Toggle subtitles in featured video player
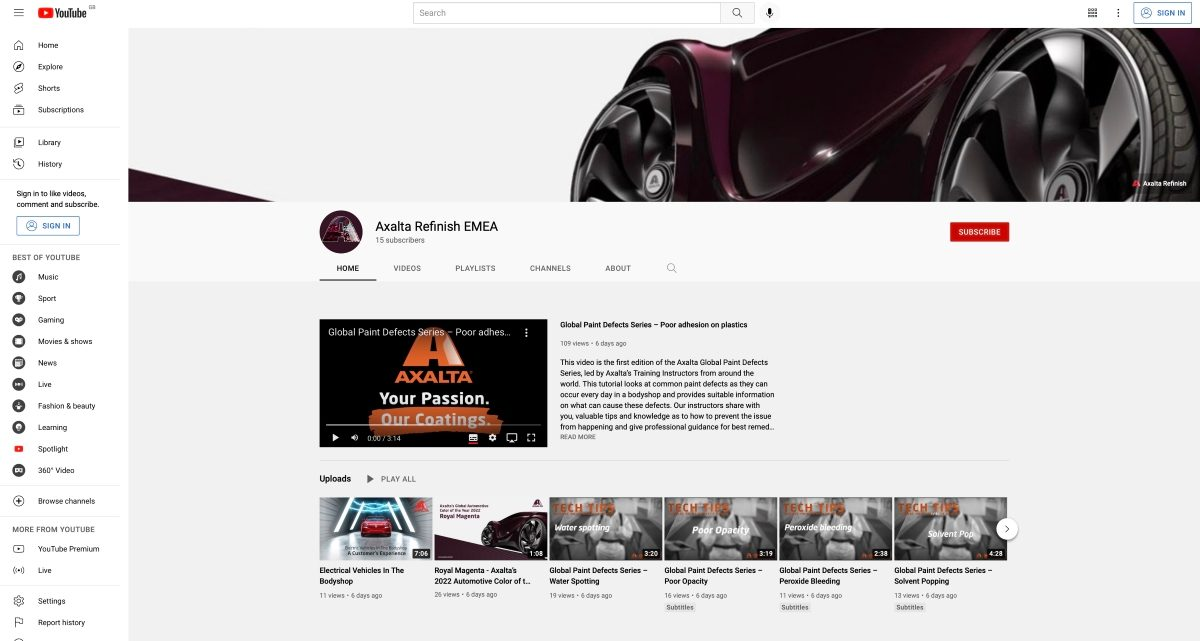Screen dimensions: 1200x641 pos(474,438)
